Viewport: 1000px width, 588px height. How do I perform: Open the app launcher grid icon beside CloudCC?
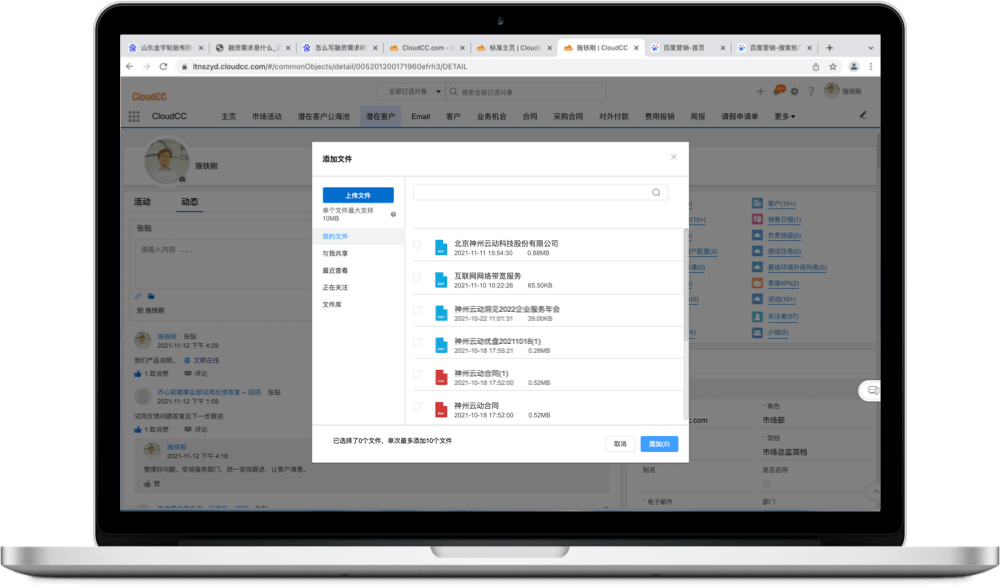pyautogui.click(x=134, y=116)
